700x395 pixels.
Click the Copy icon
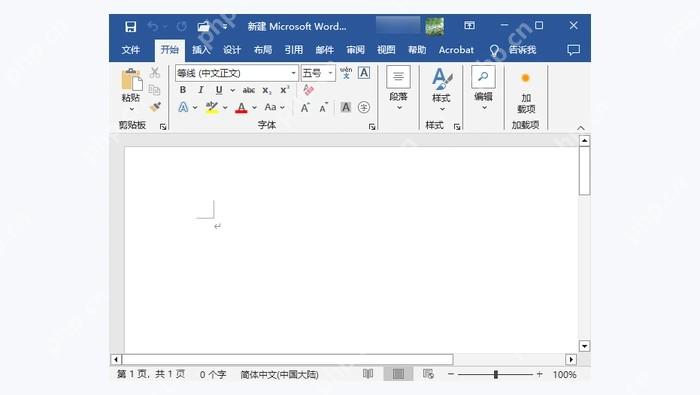pyautogui.click(x=154, y=90)
